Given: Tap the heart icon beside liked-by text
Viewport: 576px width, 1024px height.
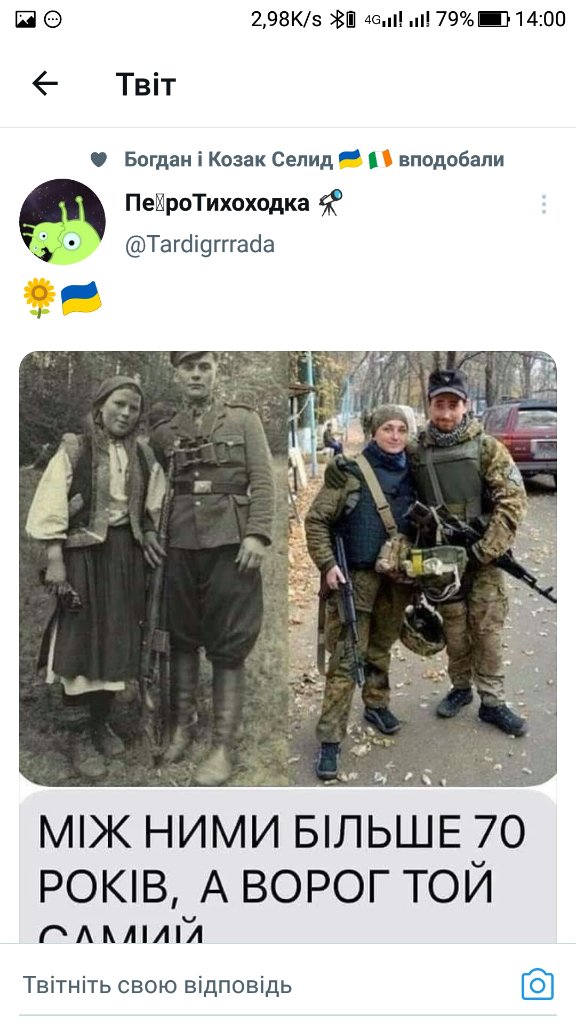Looking at the screenshot, I should click(x=99, y=159).
